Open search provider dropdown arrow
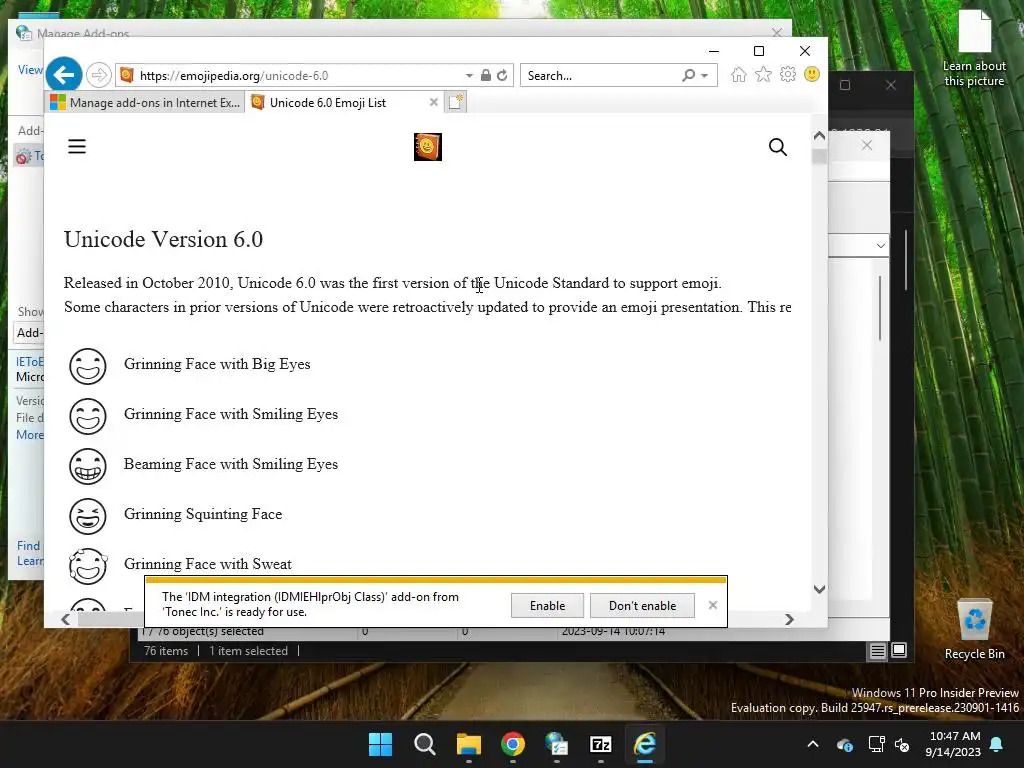1024x768 pixels. tap(705, 76)
